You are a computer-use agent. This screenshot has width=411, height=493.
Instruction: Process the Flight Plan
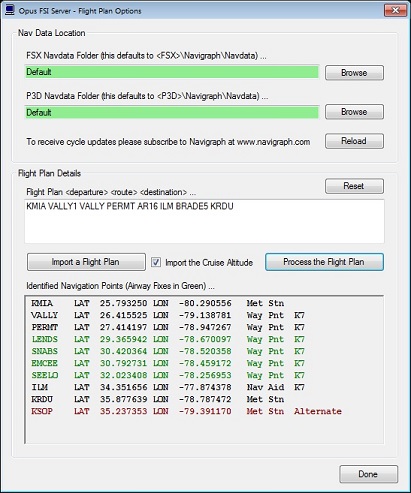tap(324, 262)
